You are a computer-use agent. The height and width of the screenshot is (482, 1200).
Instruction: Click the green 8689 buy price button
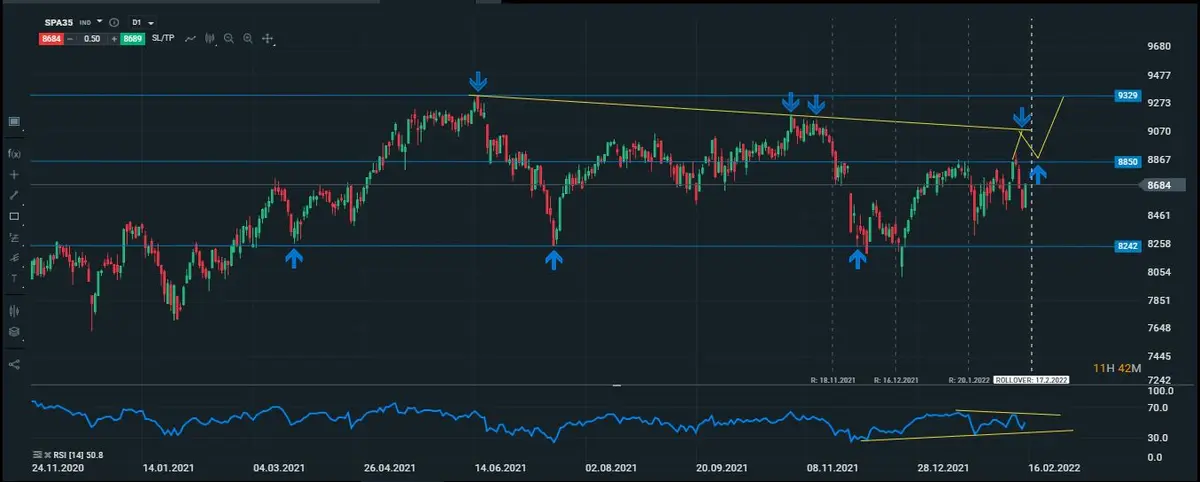coord(133,38)
